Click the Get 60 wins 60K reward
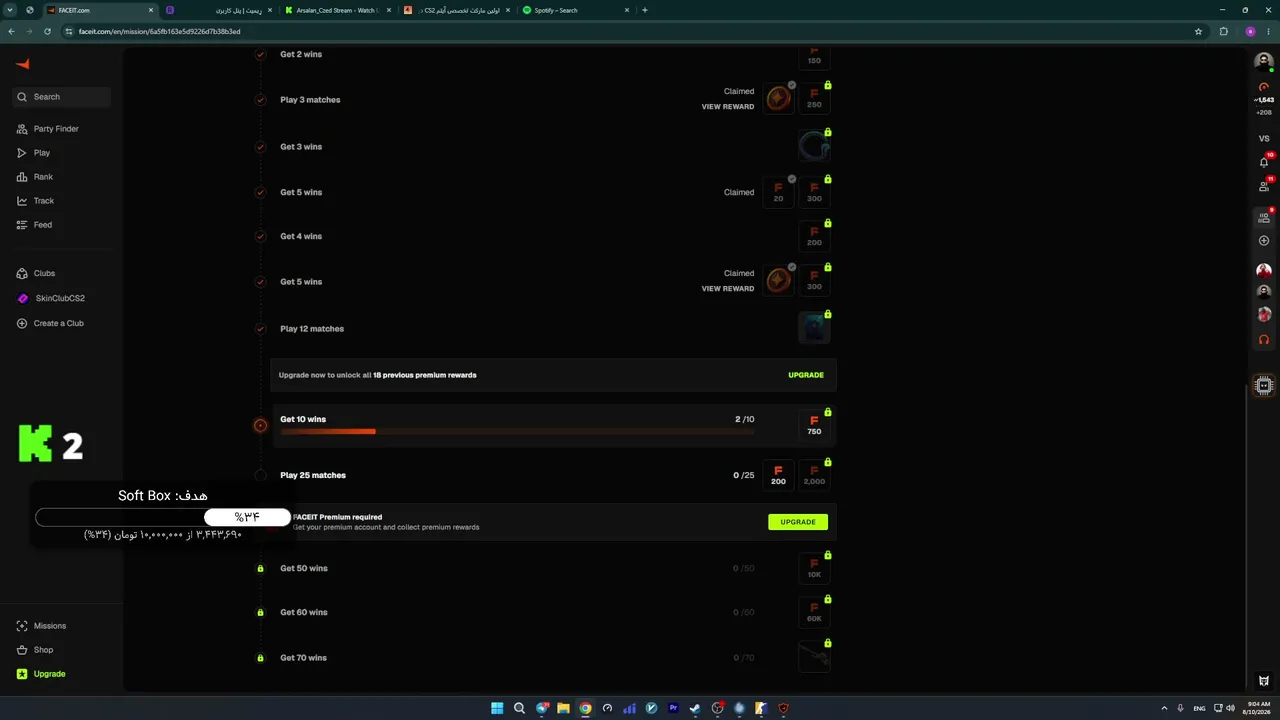 coord(814,612)
